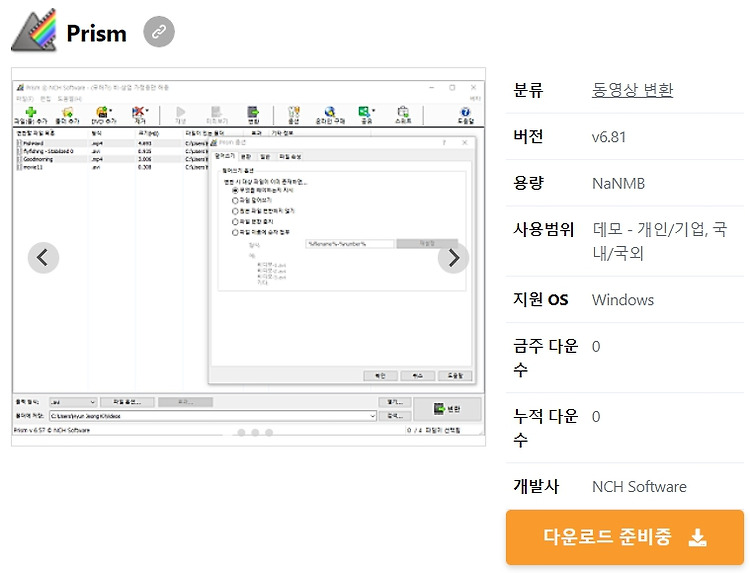
Task: Select the middle carousel dot indicator
Action: pos(255,432)
